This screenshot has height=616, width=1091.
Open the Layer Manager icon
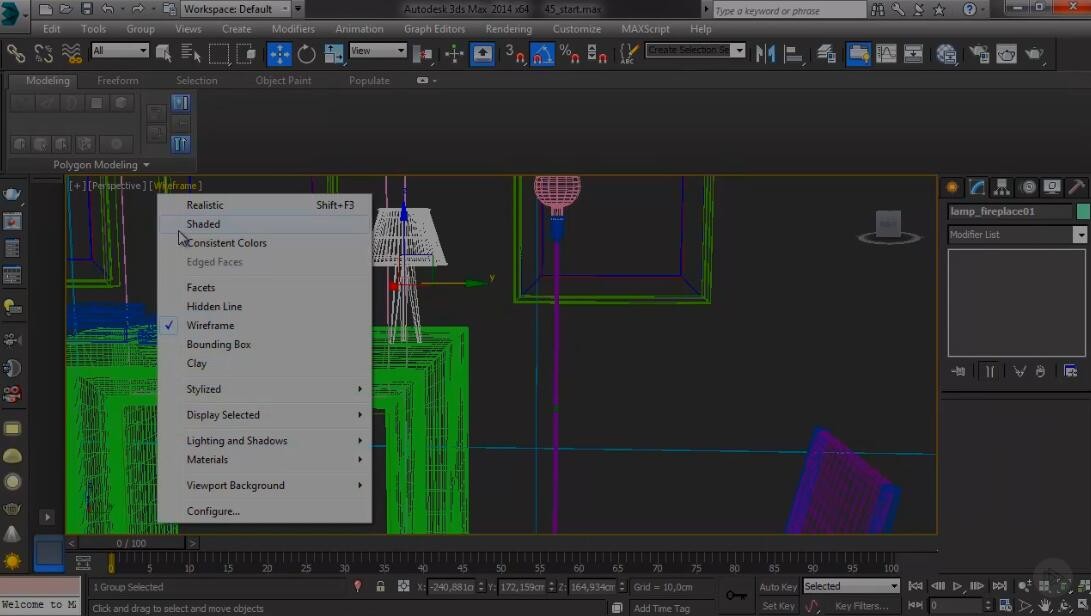pyautogui.click(x=827, y=54)
